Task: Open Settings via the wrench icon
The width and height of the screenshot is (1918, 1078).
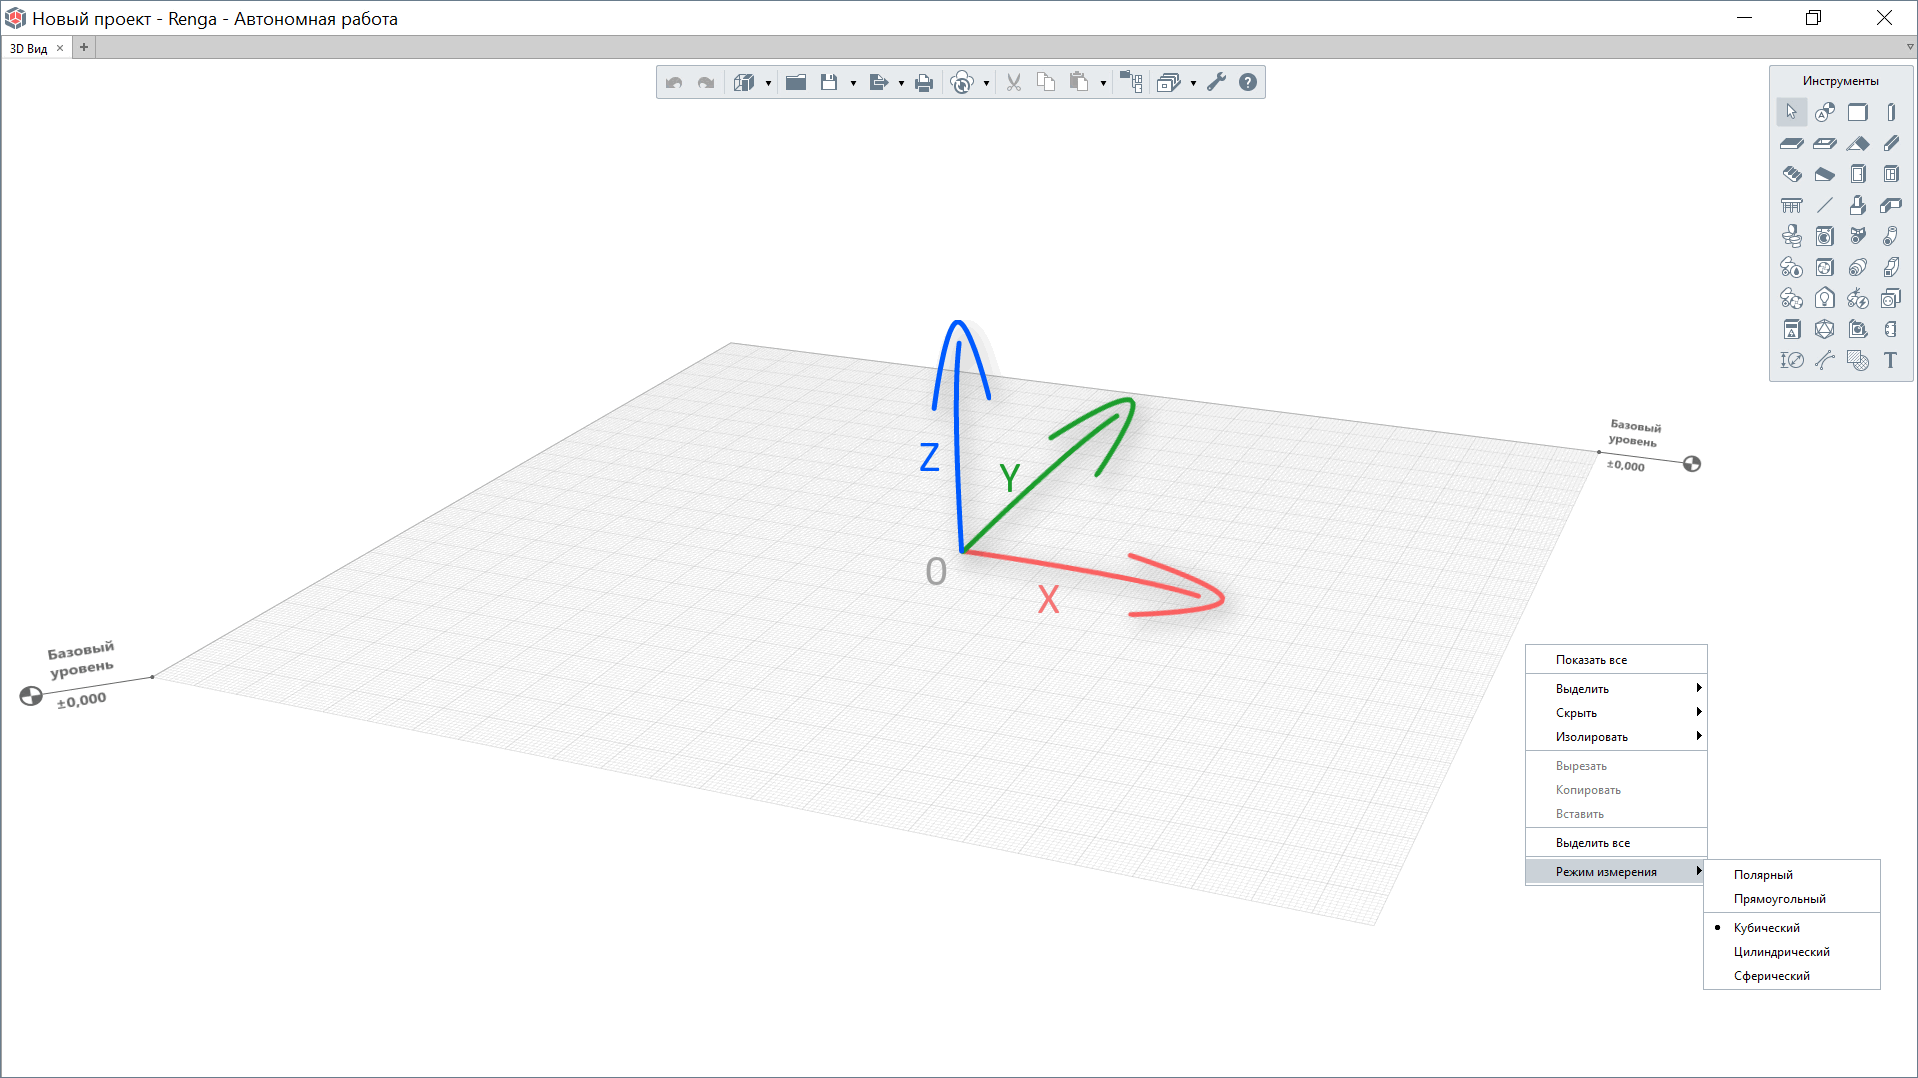Action: click(1216, 83)
